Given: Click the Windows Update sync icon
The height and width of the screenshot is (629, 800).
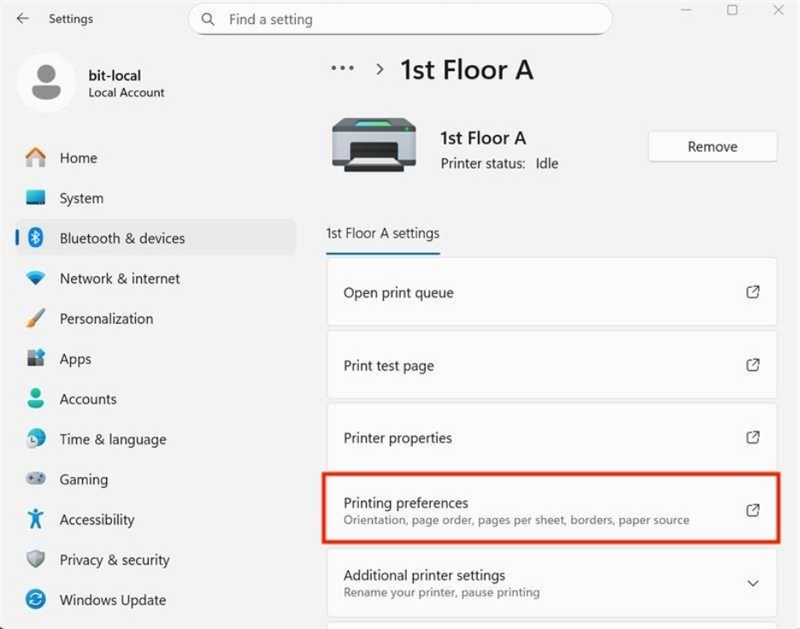Looking at the screenshot, I should [x=36, y=599].
